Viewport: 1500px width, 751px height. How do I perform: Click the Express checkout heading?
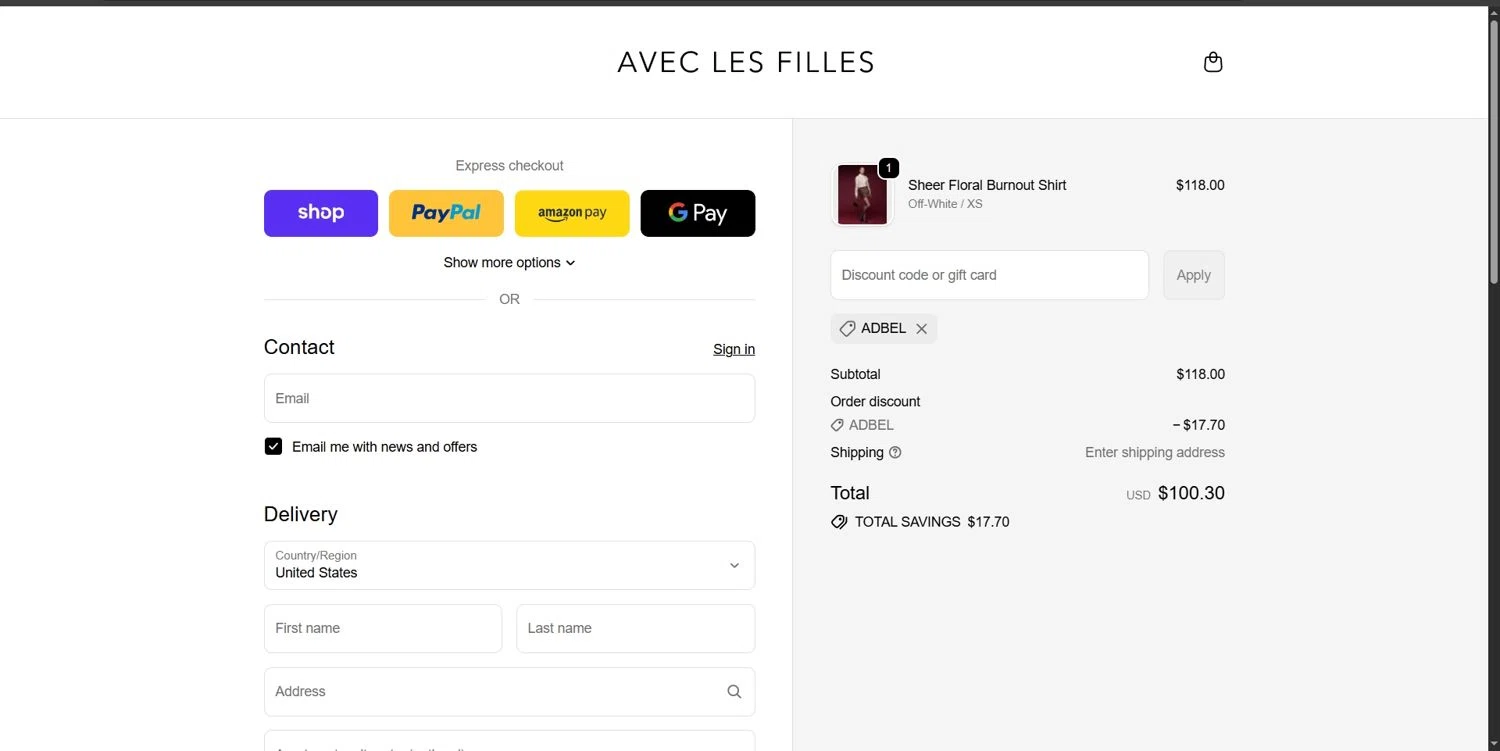(509, 166)
